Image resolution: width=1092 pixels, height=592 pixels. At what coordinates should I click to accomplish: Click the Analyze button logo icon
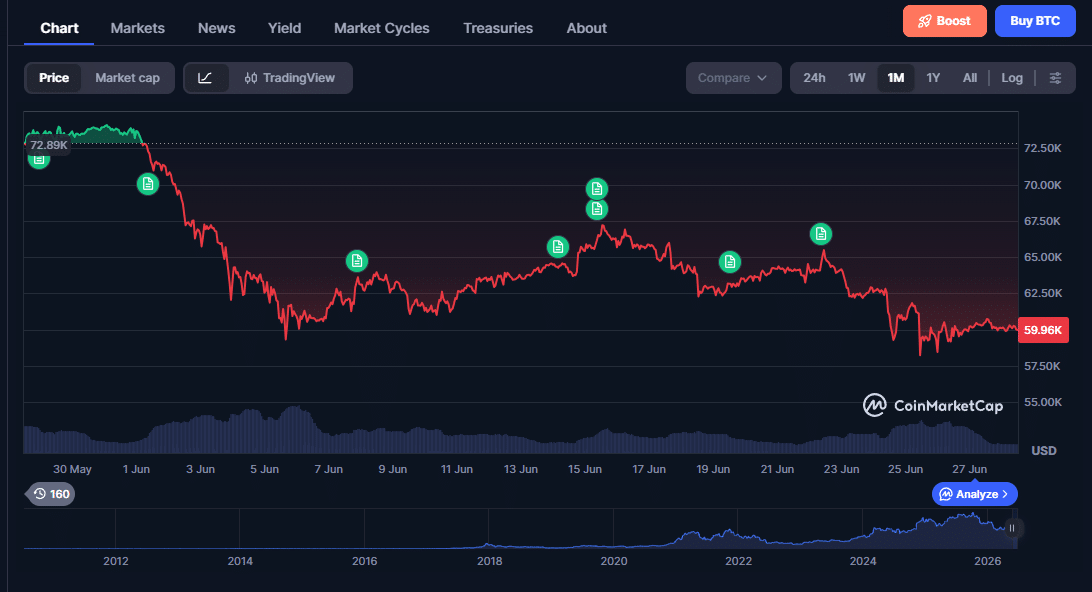945,494
